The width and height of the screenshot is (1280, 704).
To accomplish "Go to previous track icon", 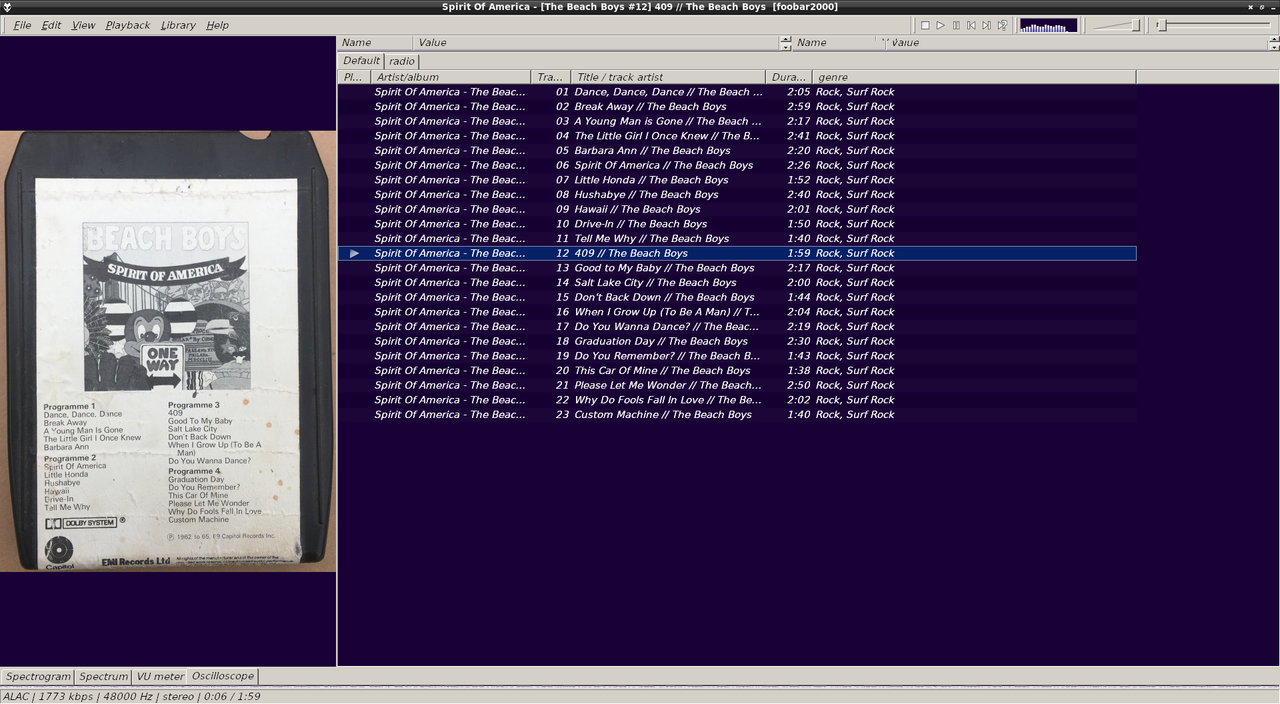I will point(971,25).
